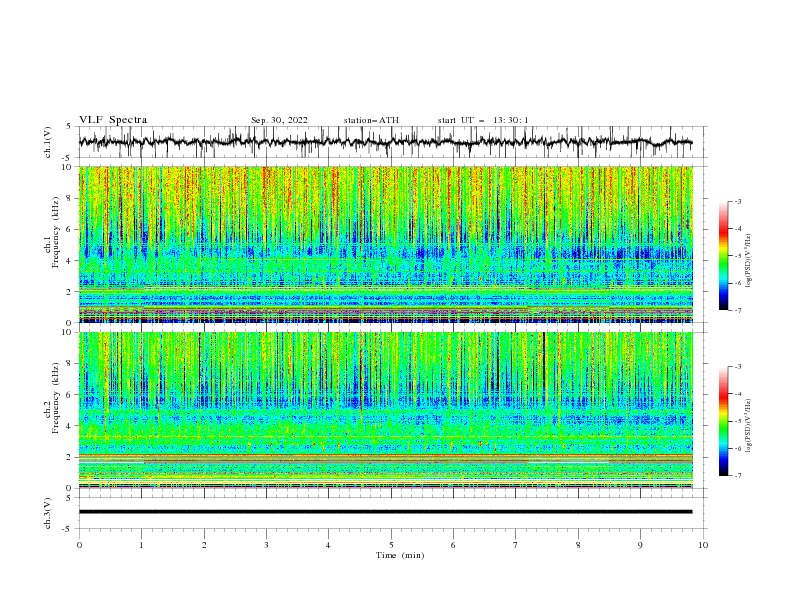Click the upper color bar's log(PSD) label
The width and height of the screenshot is (792, 612).
click(x=748, y=261)
